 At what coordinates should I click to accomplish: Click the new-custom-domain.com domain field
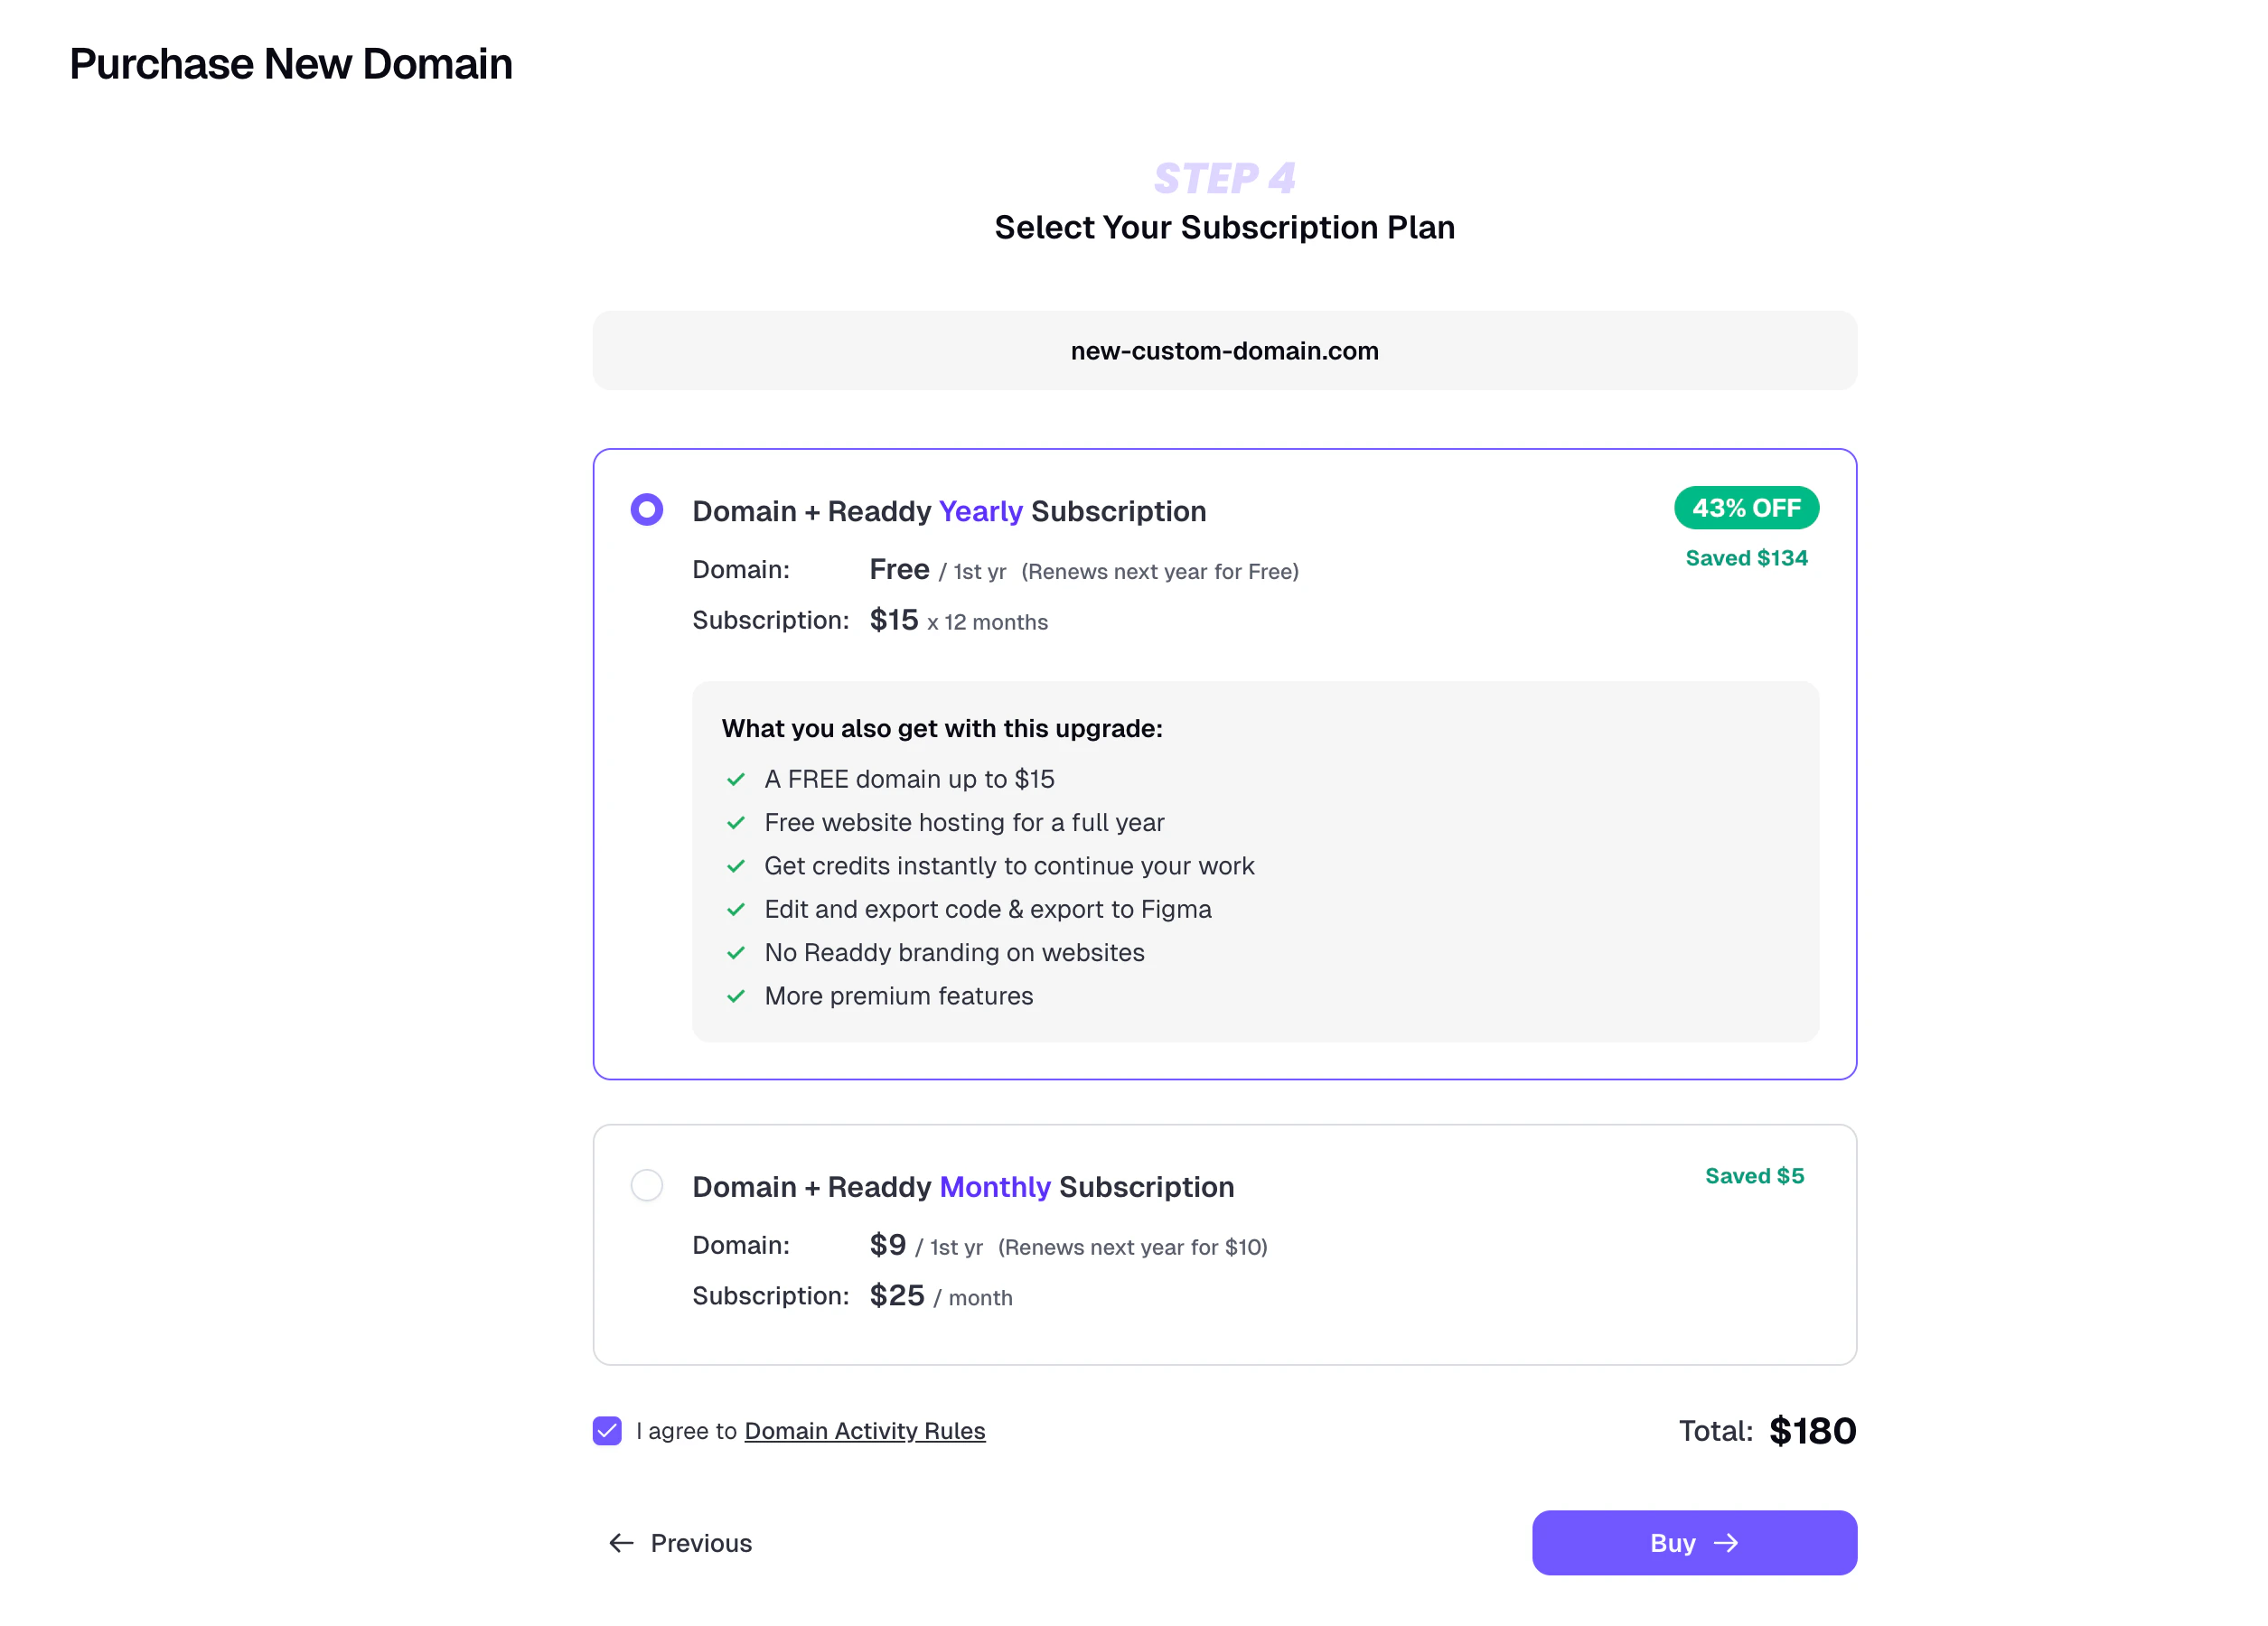coord(1224,351)
